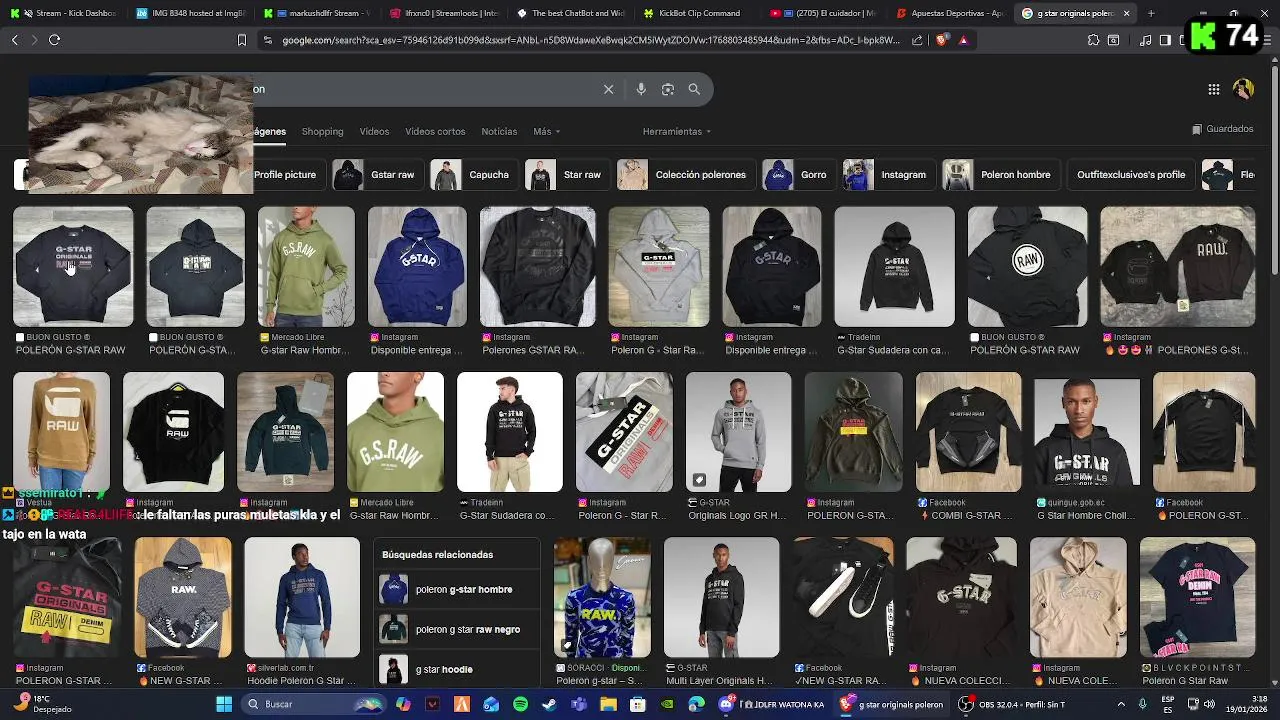Open Spotify from the taskbar
1280x720 pixels.
pyautogui.click(x=520, y=704)
